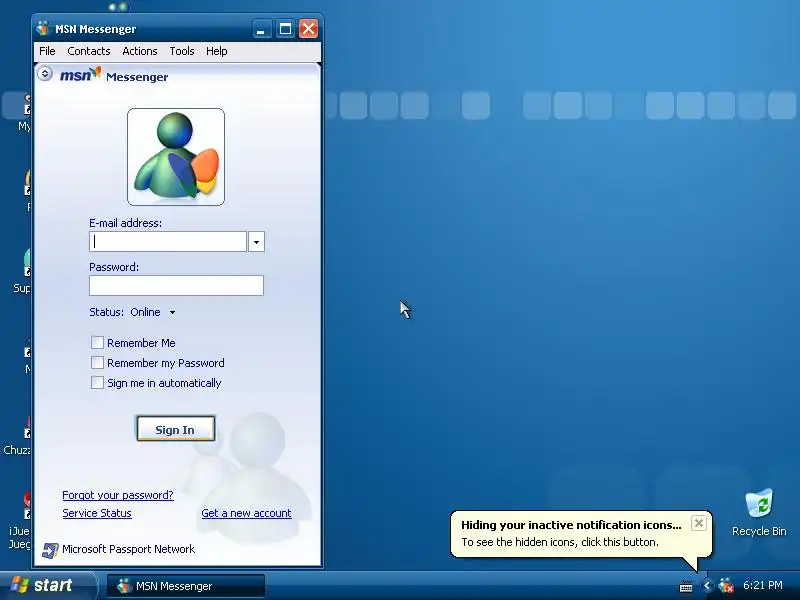Open the Service Status link
This screenshot has height=600, width=800.
point(97,513)
